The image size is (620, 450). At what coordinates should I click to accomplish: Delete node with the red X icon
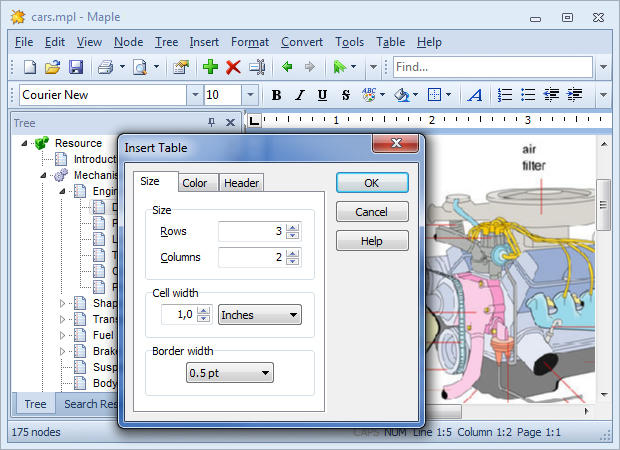pos(233,67)
